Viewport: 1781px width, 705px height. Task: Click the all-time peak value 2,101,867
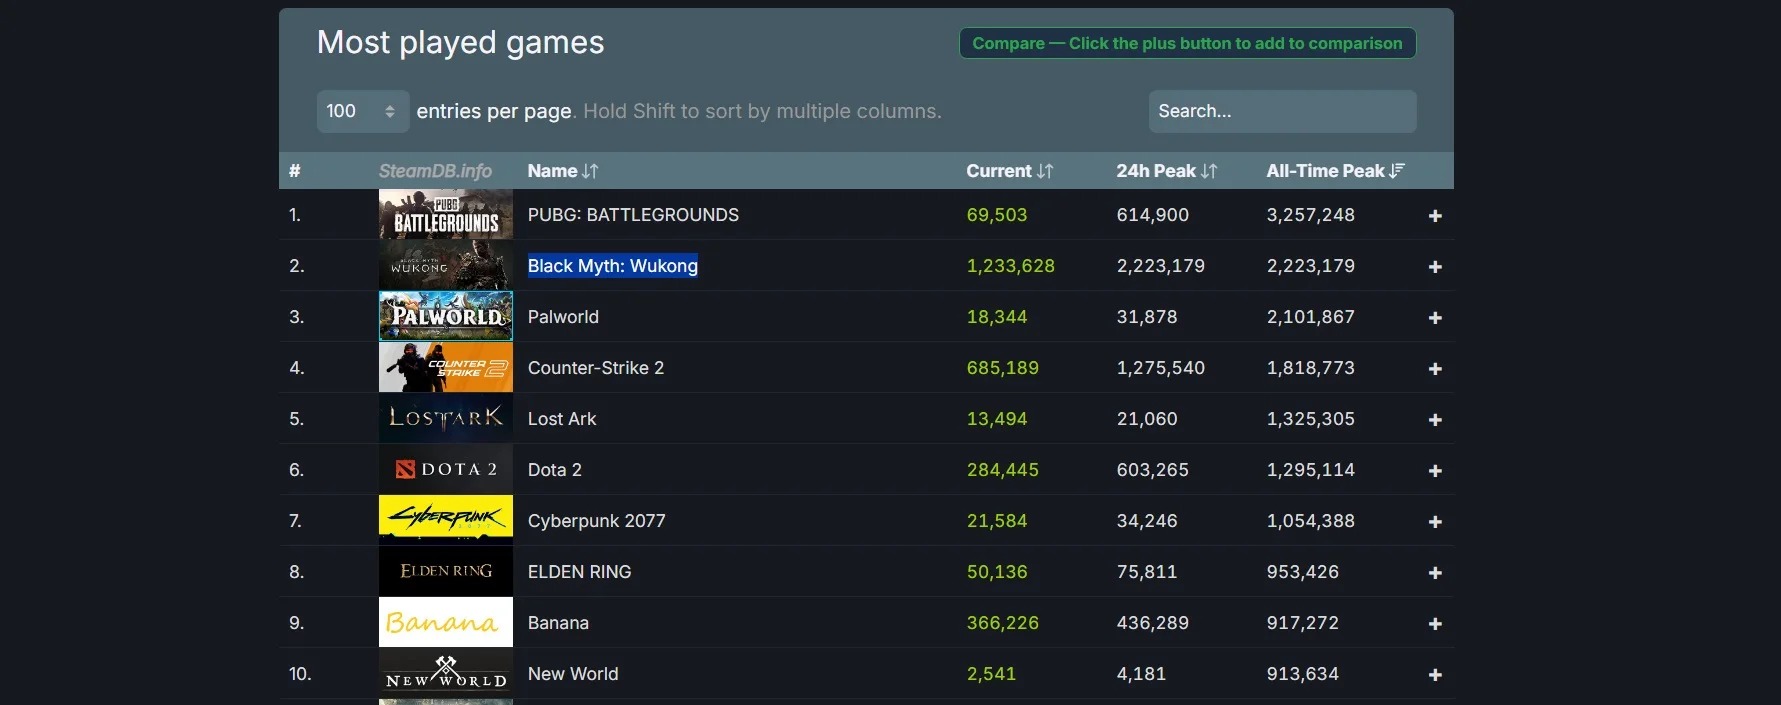click(x=1311, y=317)
